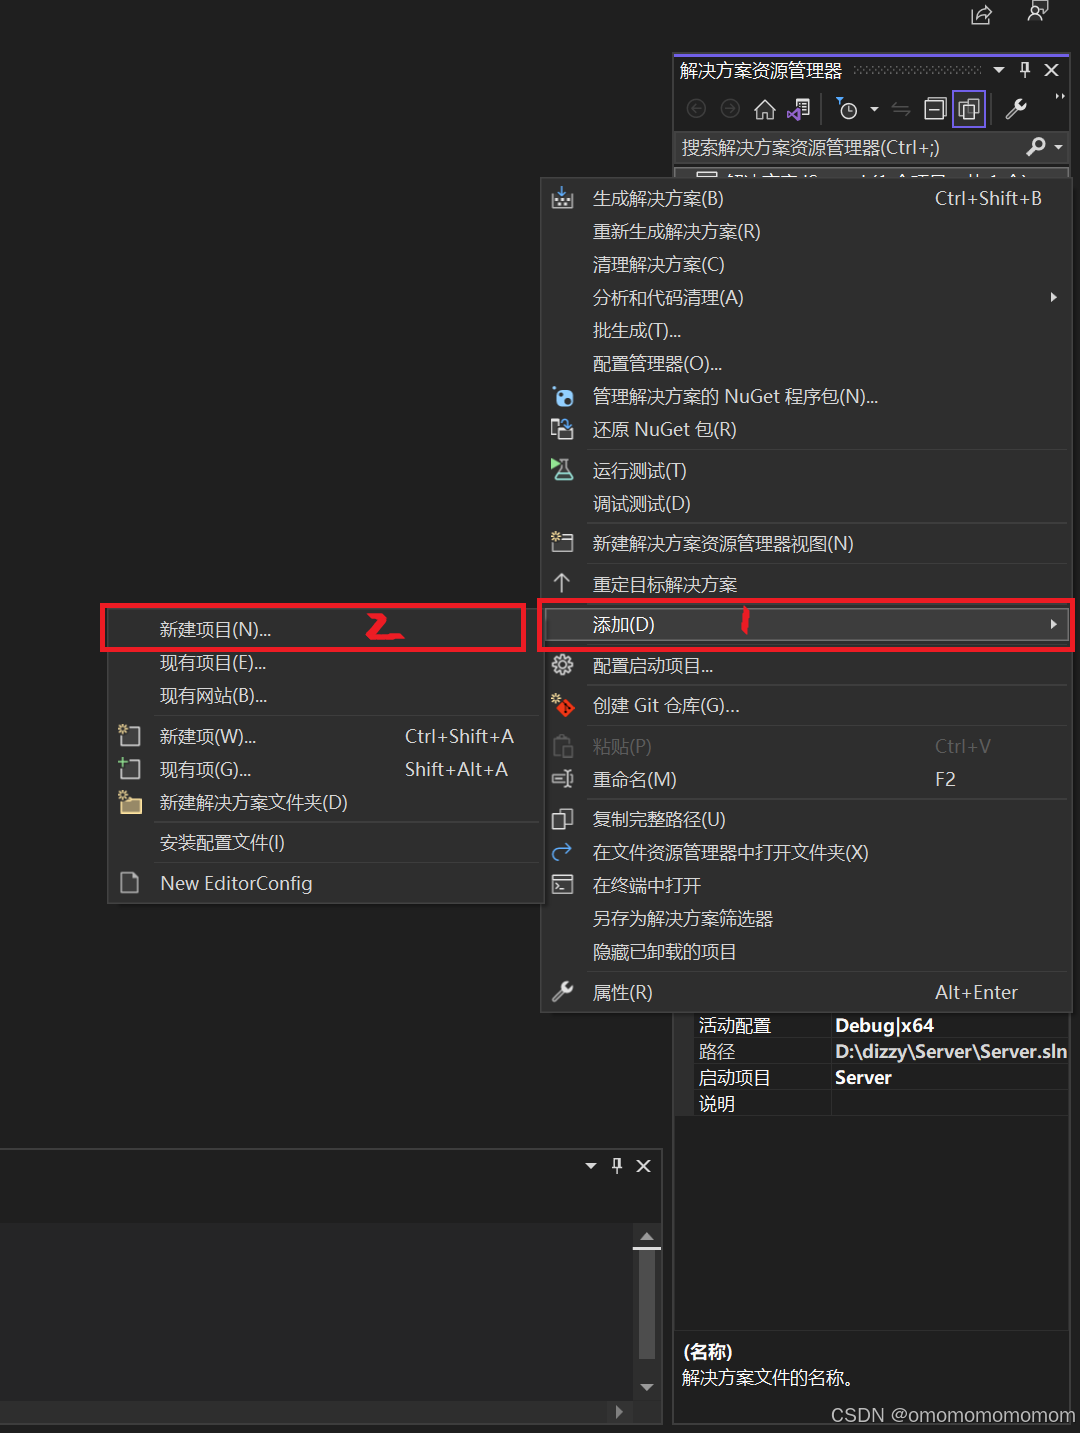The height and width of the screenshot is (1433, 1080).
Task: Click the back navigation arrow in Solution Explorer
Action: [x=696, y=108]
